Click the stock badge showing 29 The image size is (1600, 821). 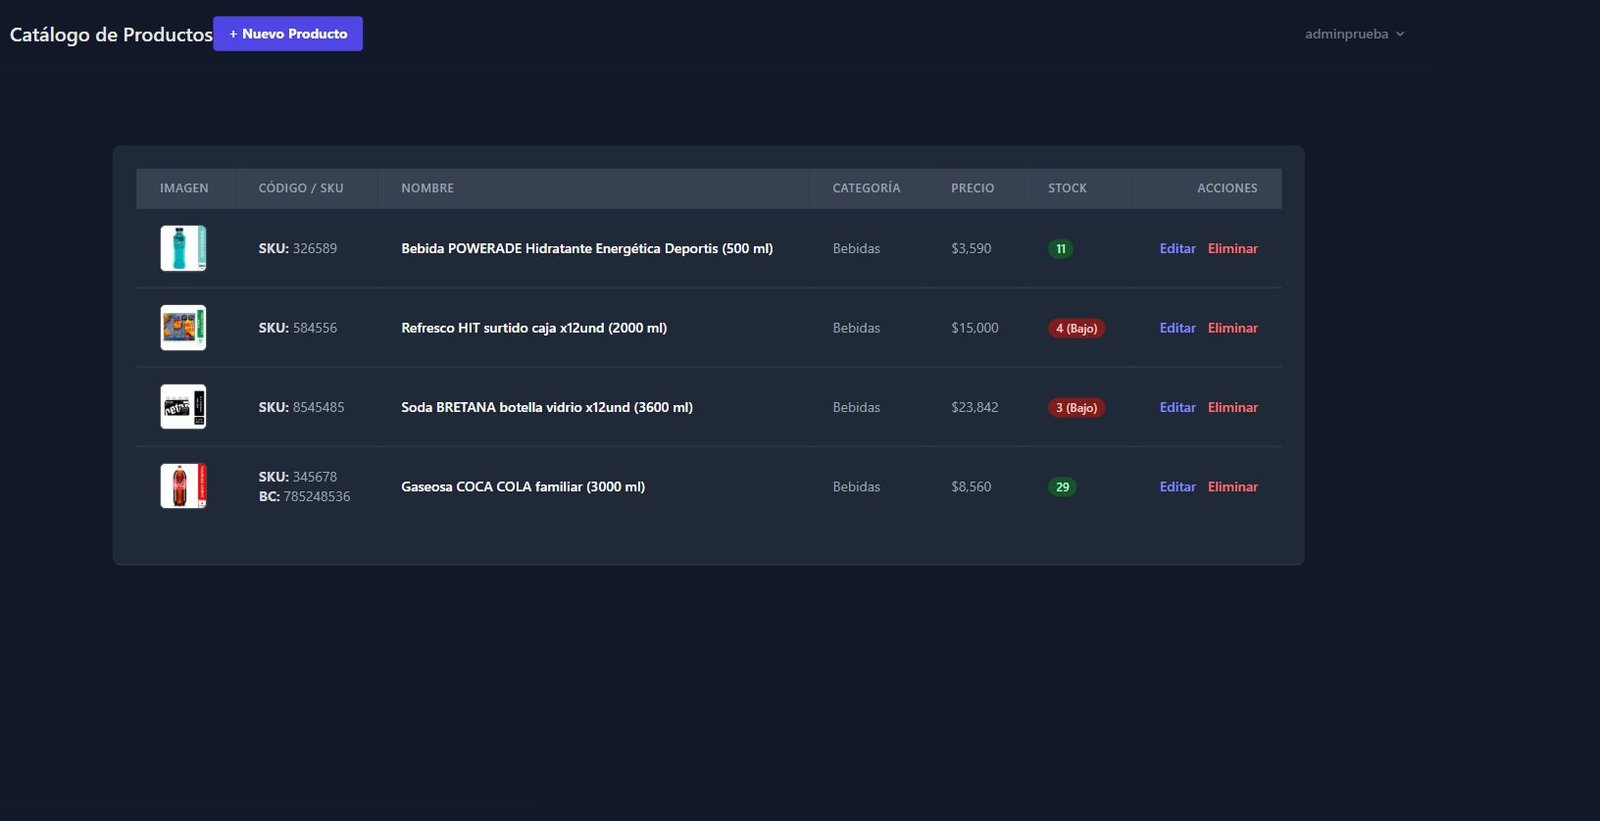[1062, 487]
